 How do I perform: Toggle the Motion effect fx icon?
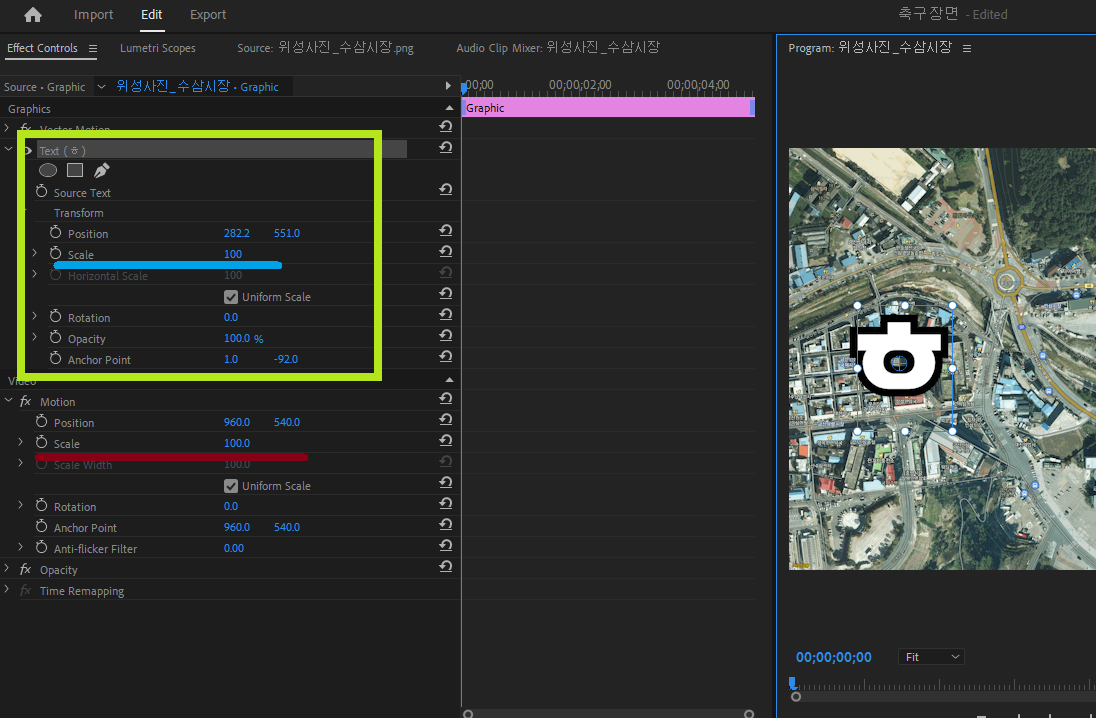(x=25, y=401)
